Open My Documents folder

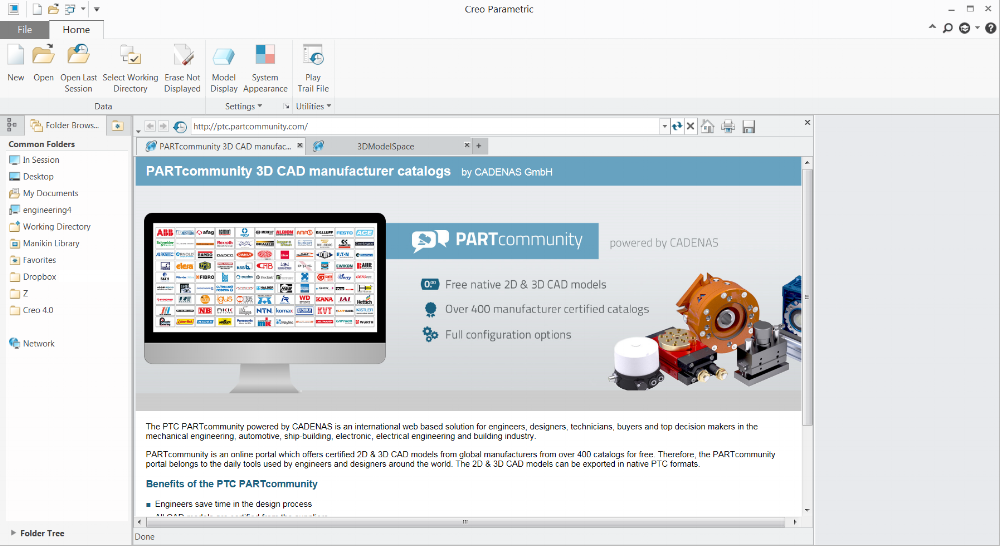(43, 193)
